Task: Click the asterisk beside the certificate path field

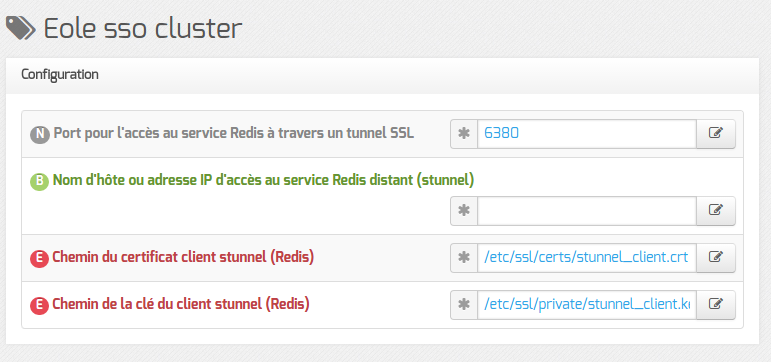Action: (x=464, y=257)
